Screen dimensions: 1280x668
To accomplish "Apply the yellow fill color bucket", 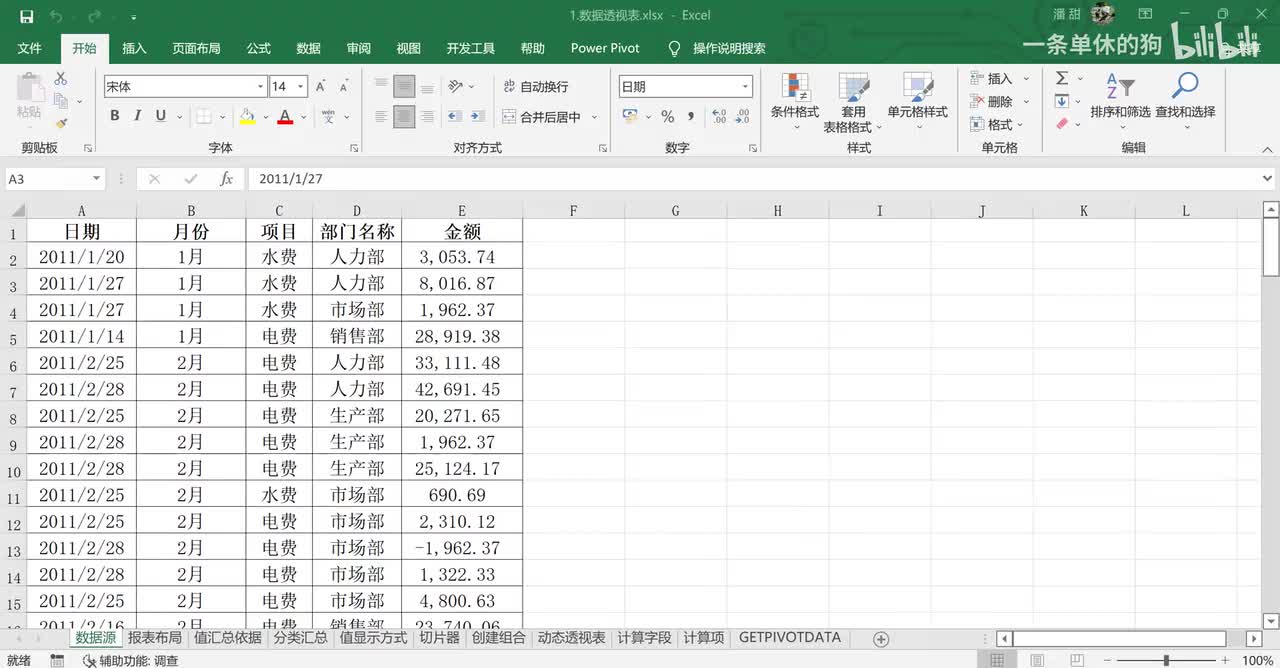I will click(x=247, y=117).
